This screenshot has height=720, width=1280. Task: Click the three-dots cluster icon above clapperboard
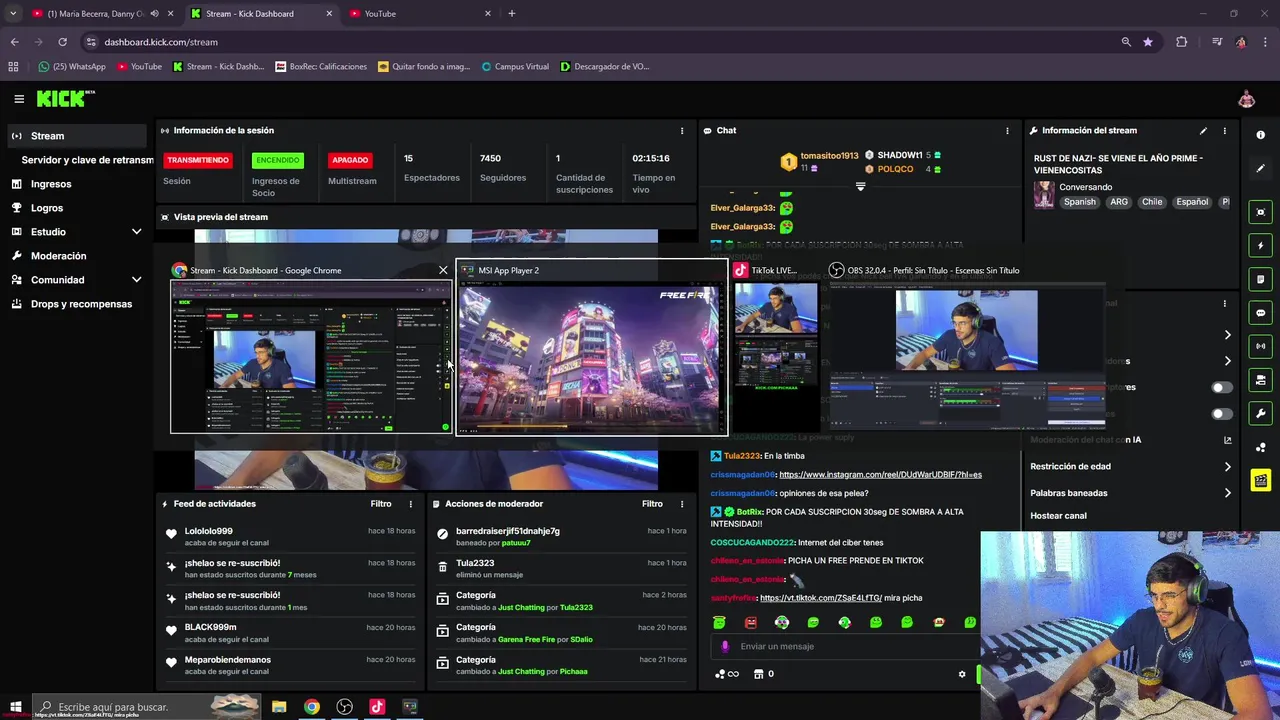pyautogui.click(x=1260, y=447)
